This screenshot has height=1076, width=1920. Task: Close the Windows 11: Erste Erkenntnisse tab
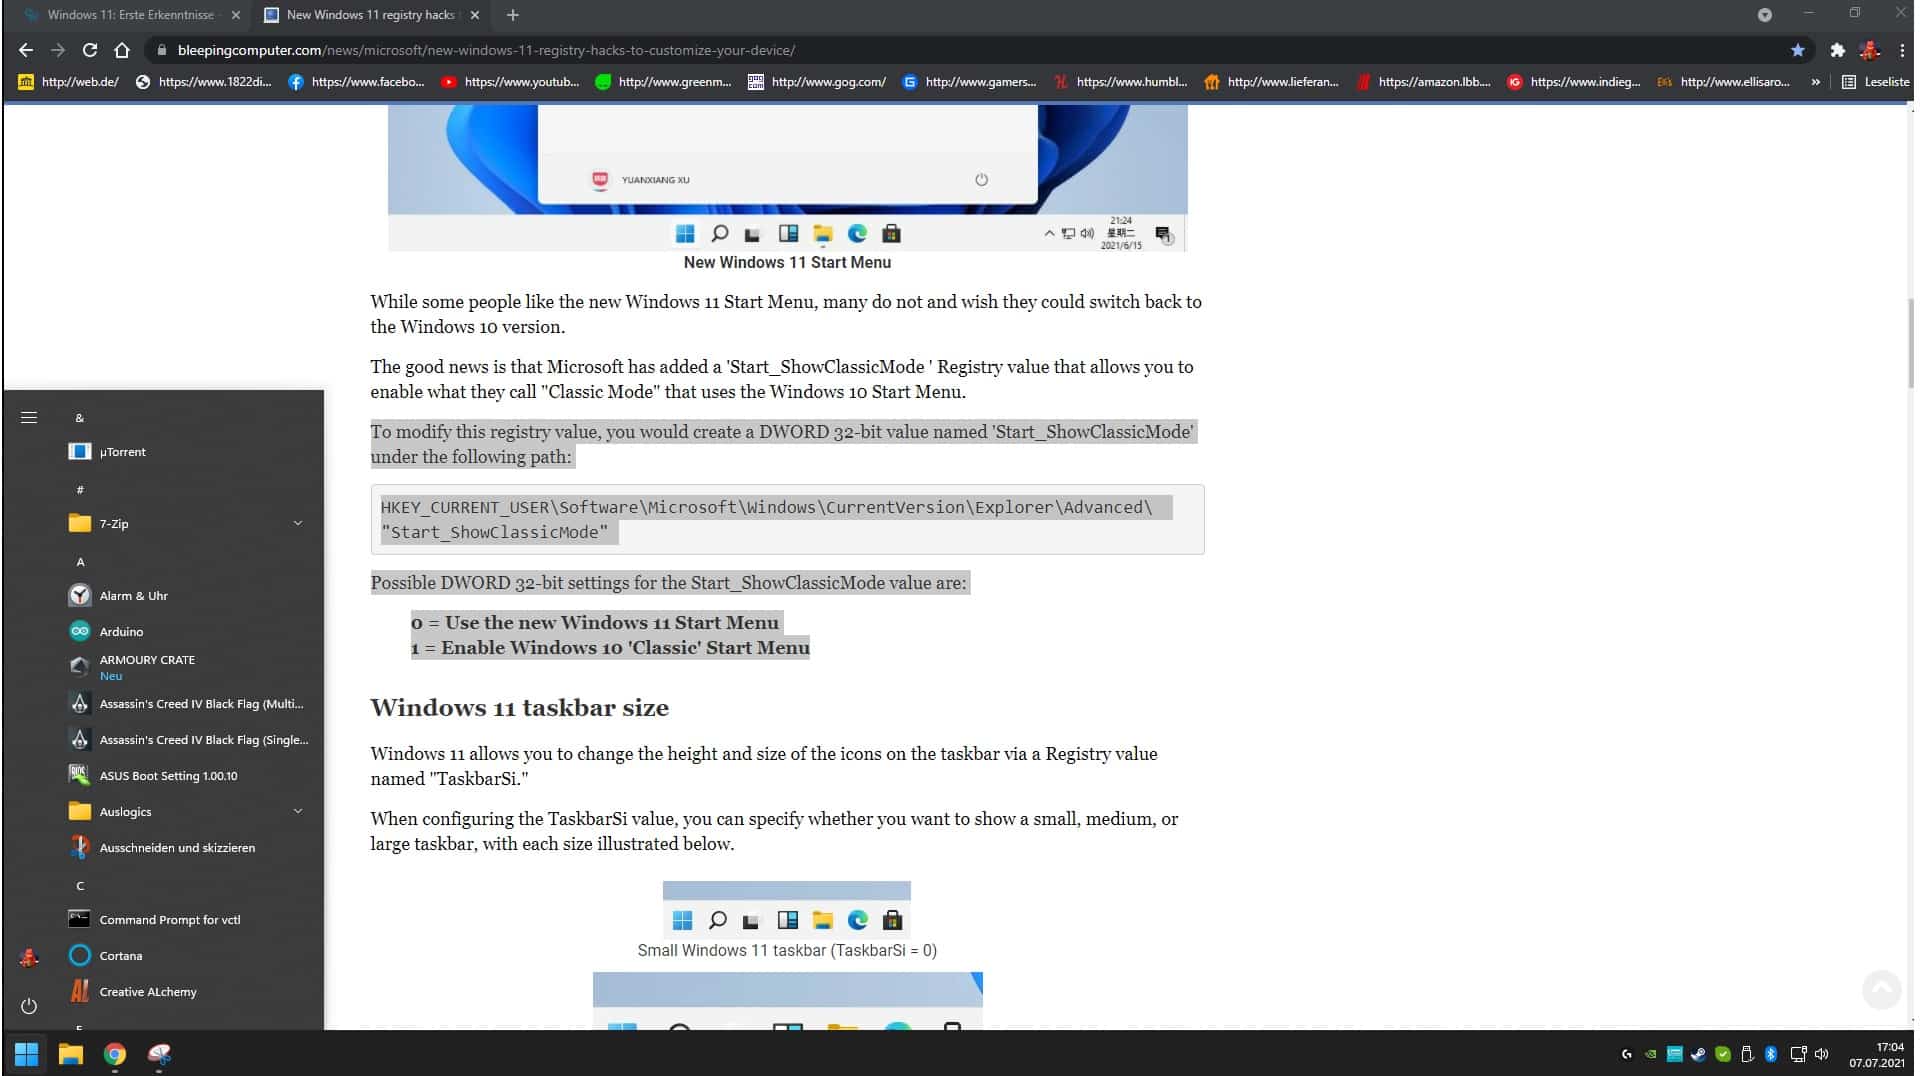tap(236, 15)
